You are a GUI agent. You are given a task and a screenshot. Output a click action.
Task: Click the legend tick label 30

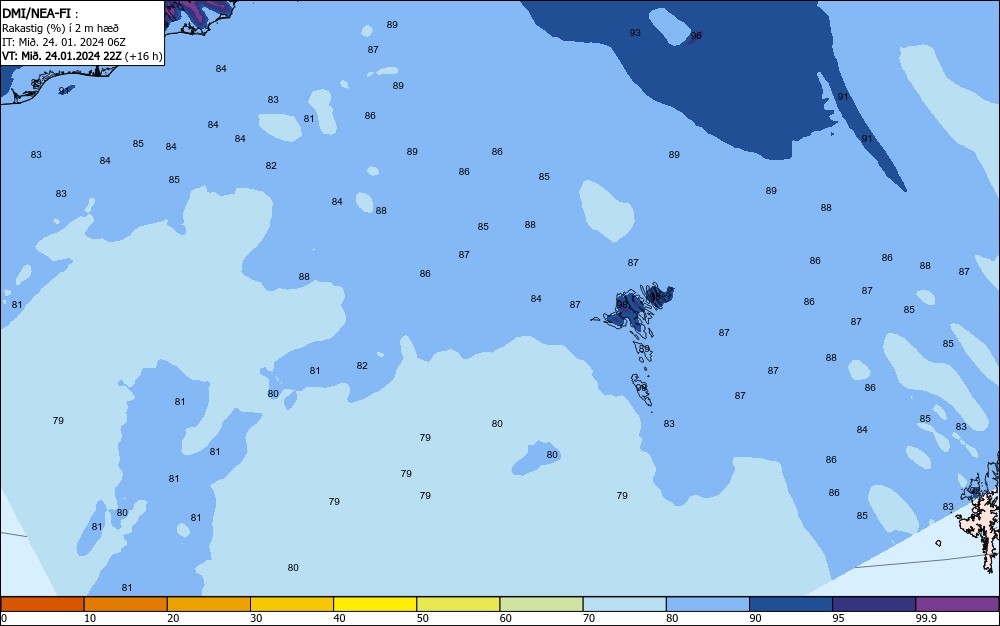coord(256,618)
